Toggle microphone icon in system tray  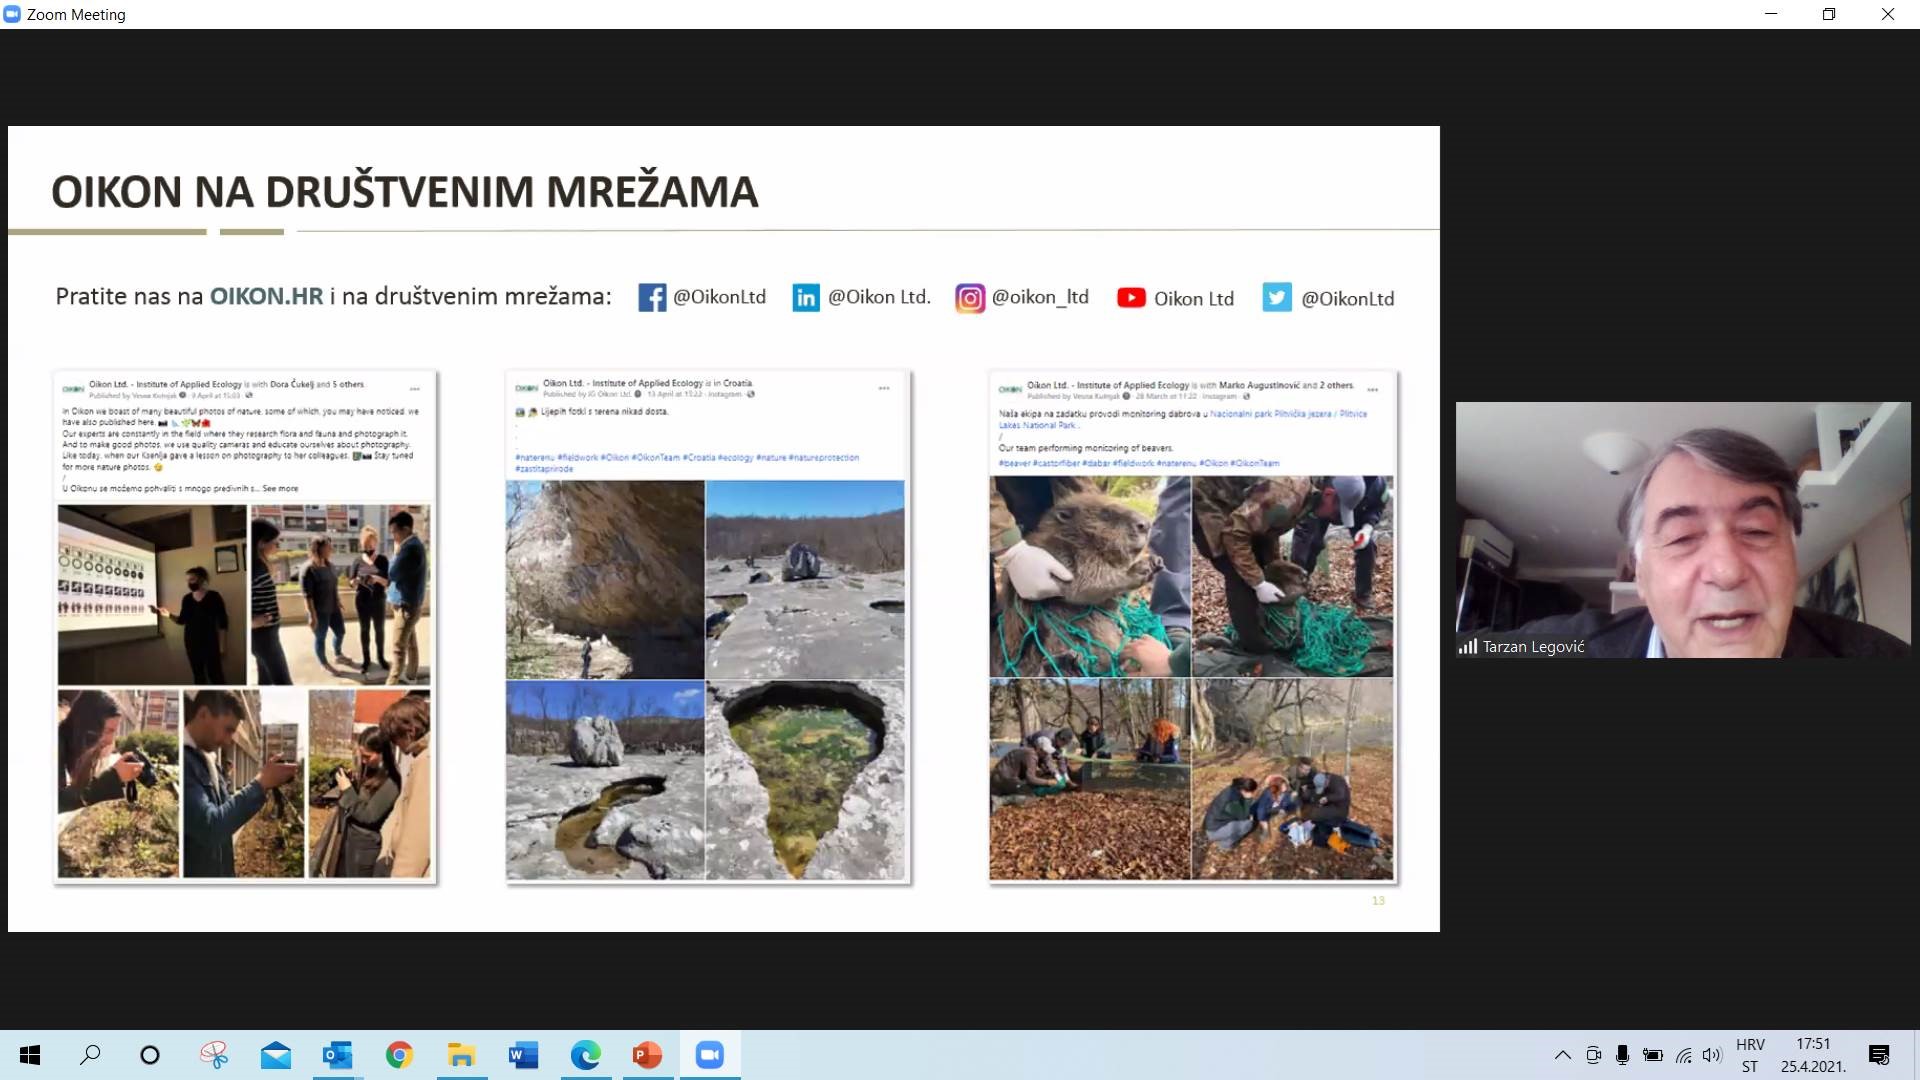click(x=1622, y=1055)
